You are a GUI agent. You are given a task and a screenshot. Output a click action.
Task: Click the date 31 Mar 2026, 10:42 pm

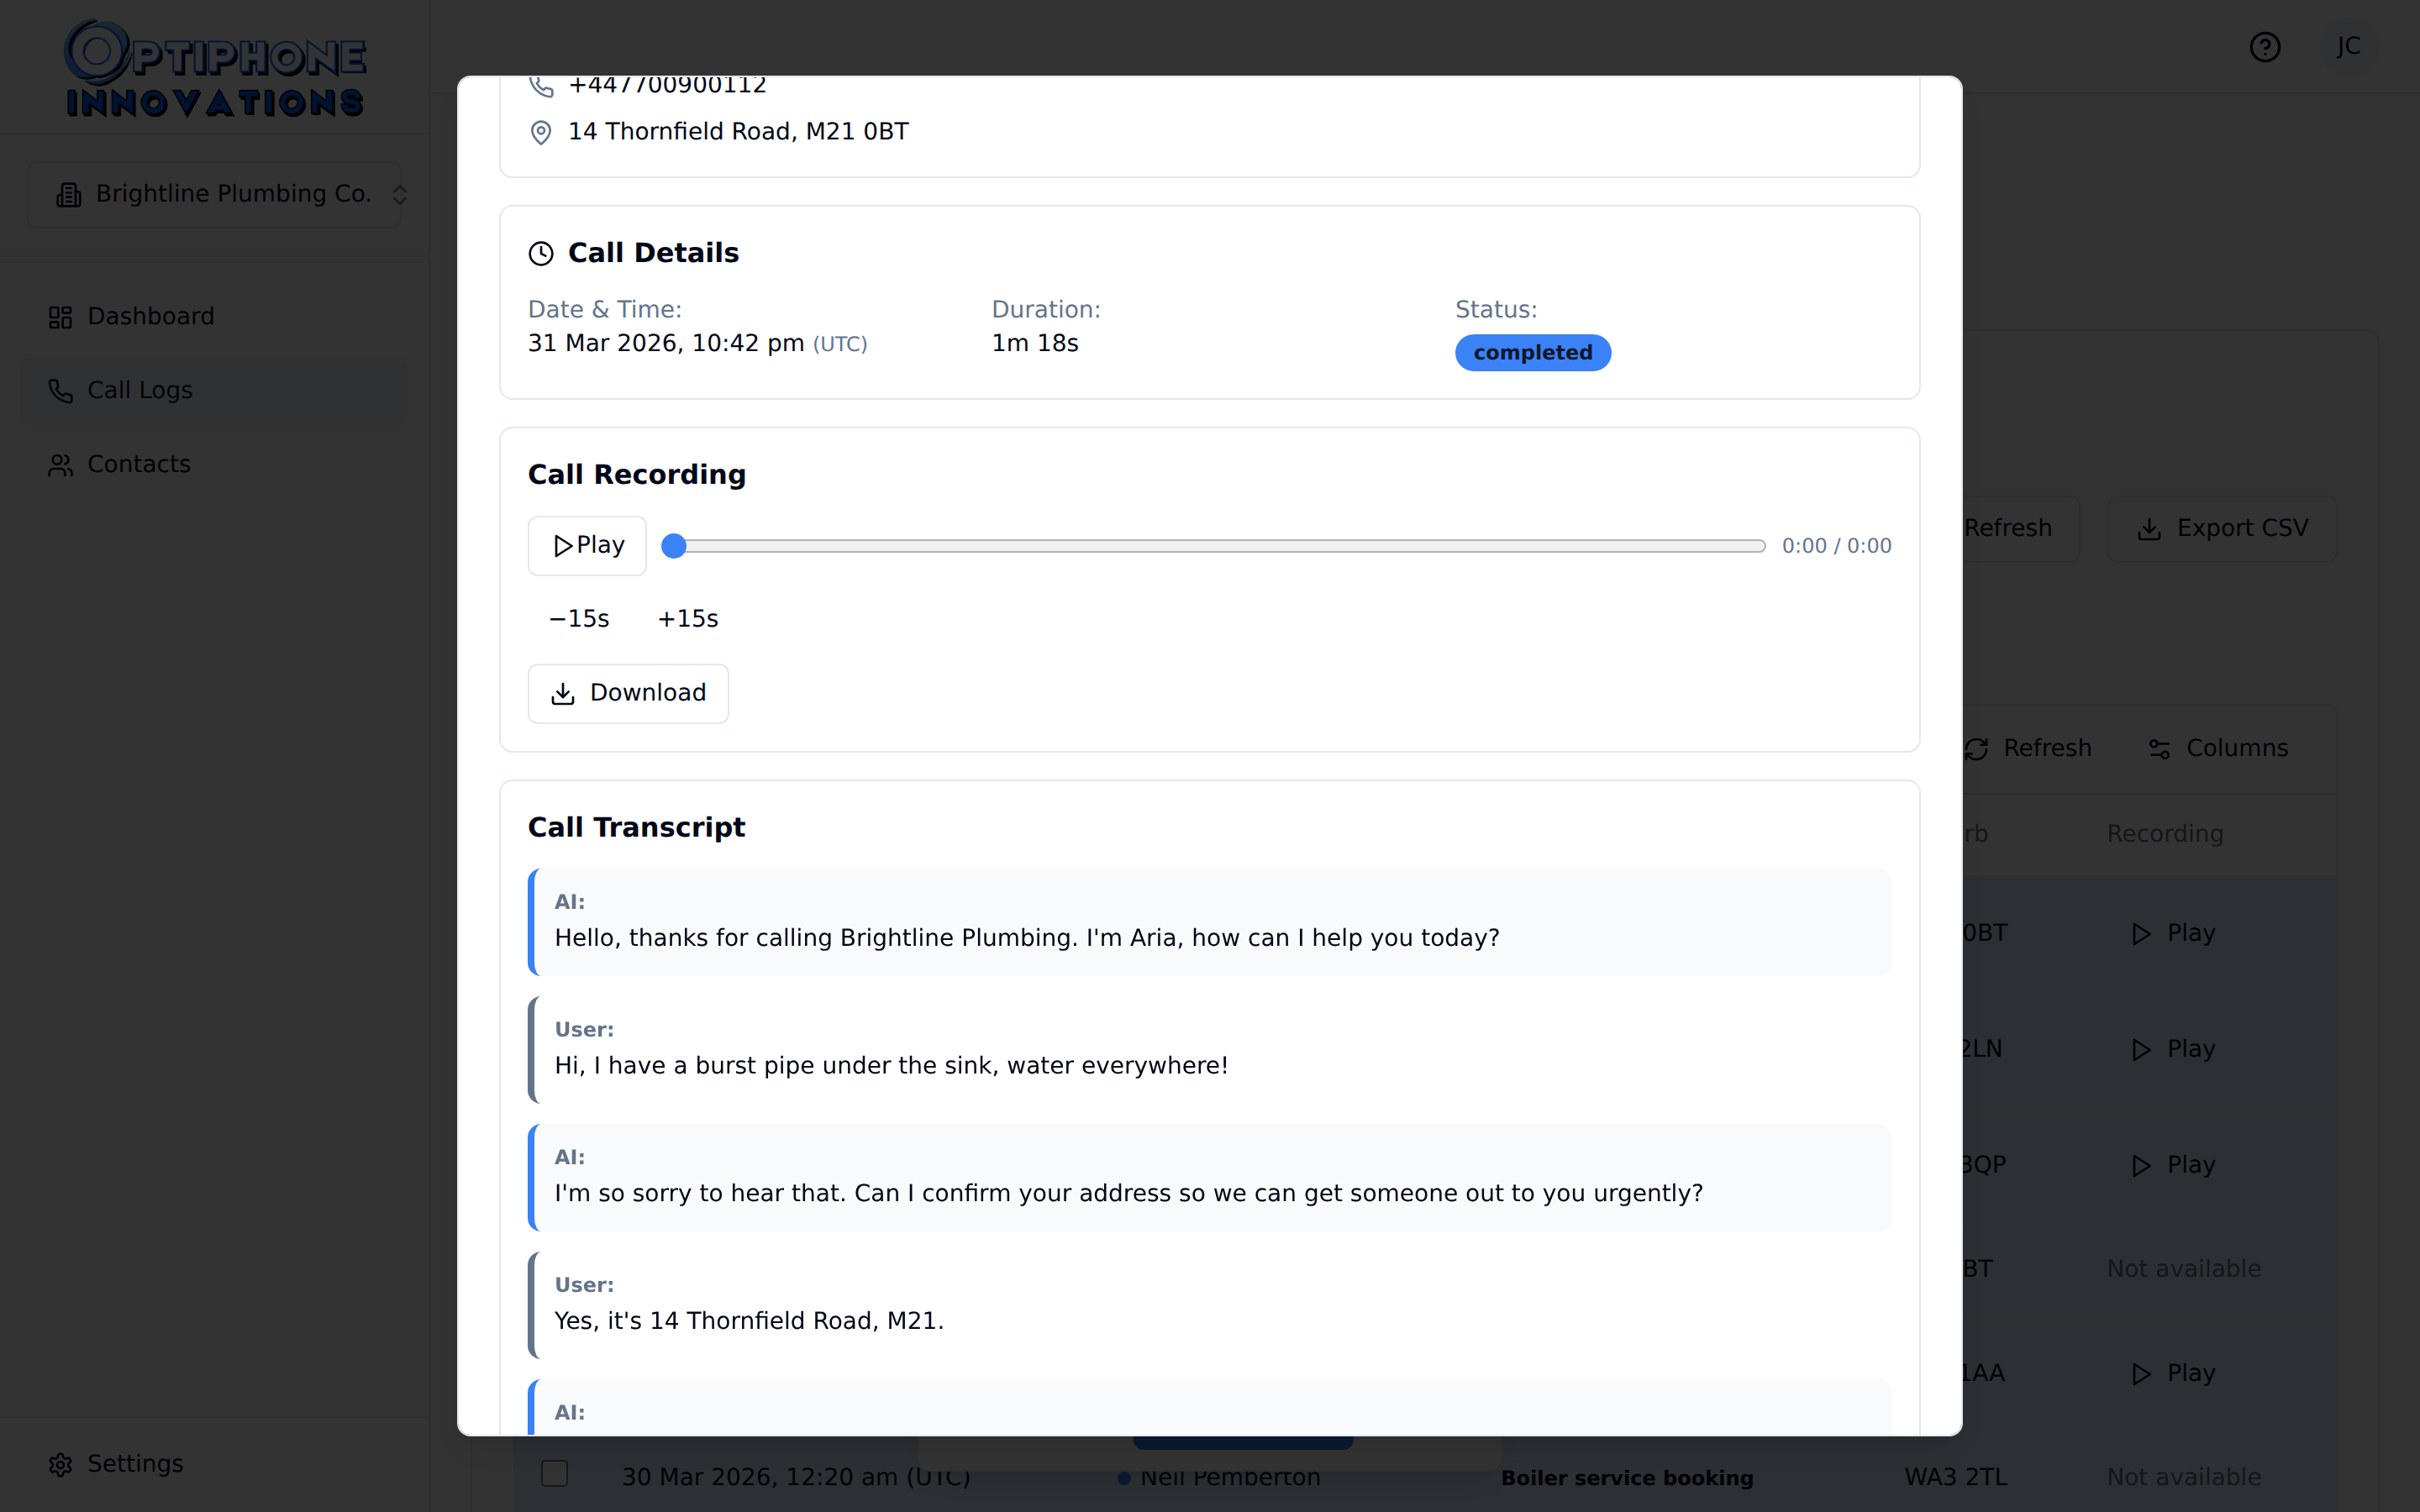666,343
